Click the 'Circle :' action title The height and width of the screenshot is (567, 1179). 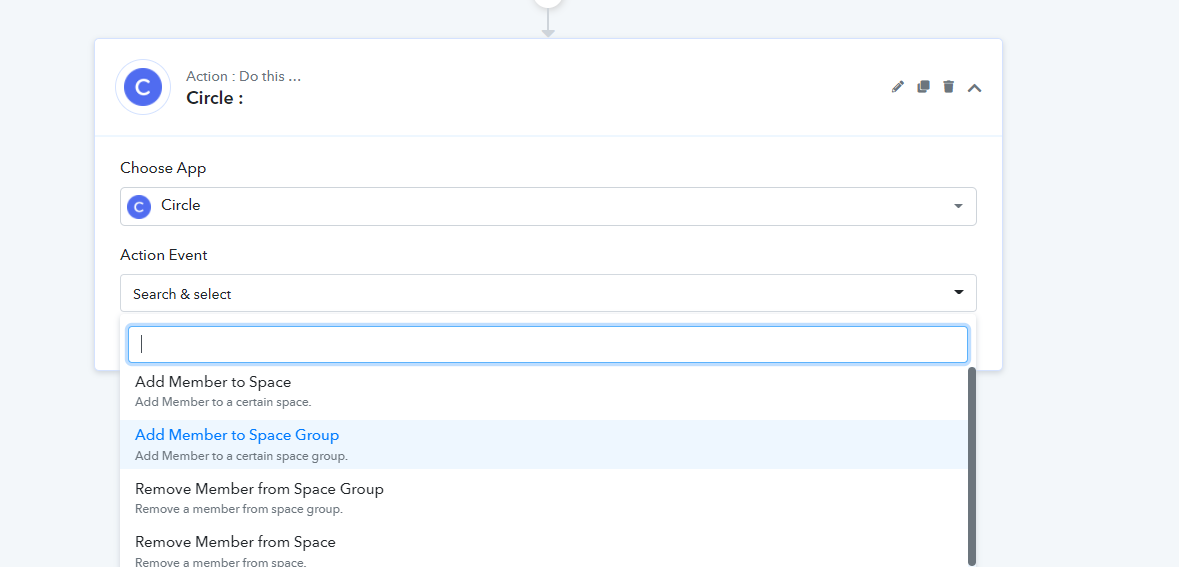pos(215,98)
